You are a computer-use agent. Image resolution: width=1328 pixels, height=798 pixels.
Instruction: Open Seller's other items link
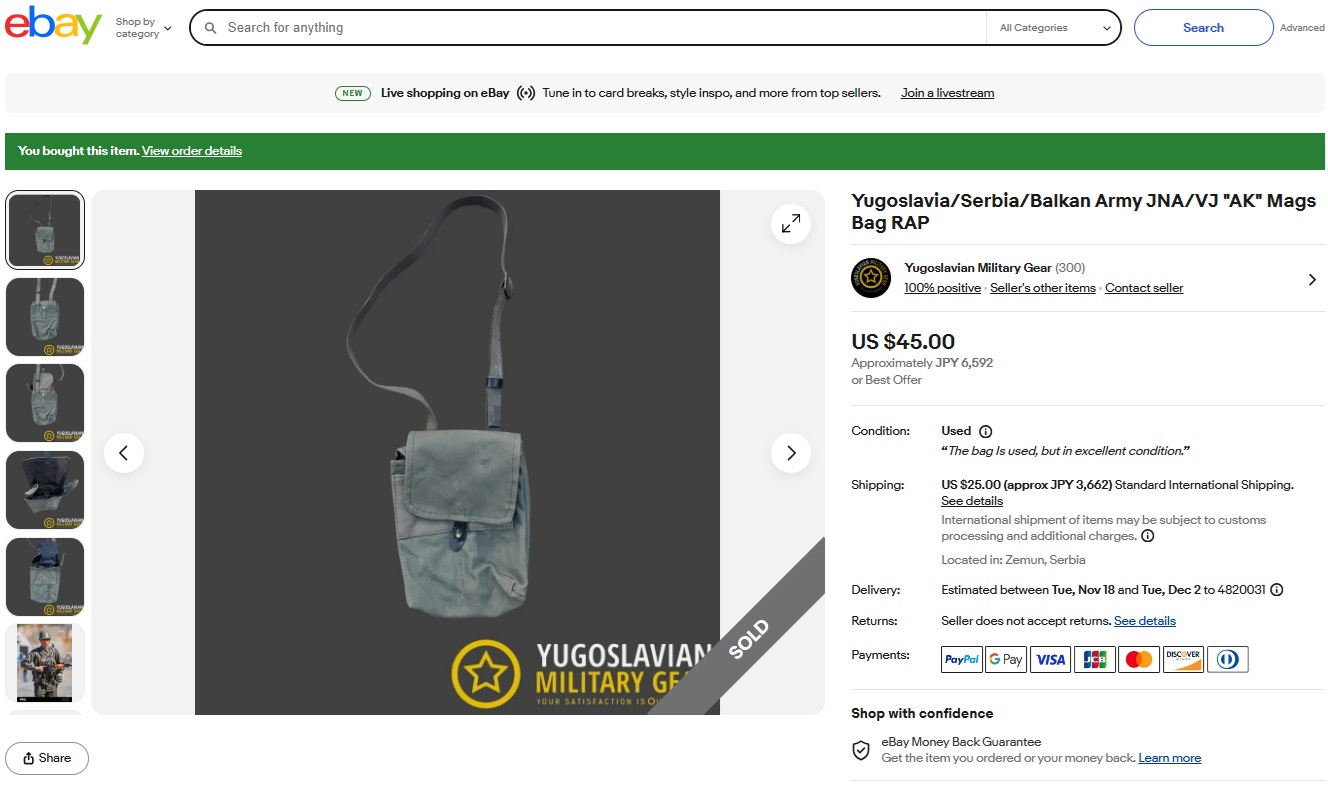pos(1043,288)
